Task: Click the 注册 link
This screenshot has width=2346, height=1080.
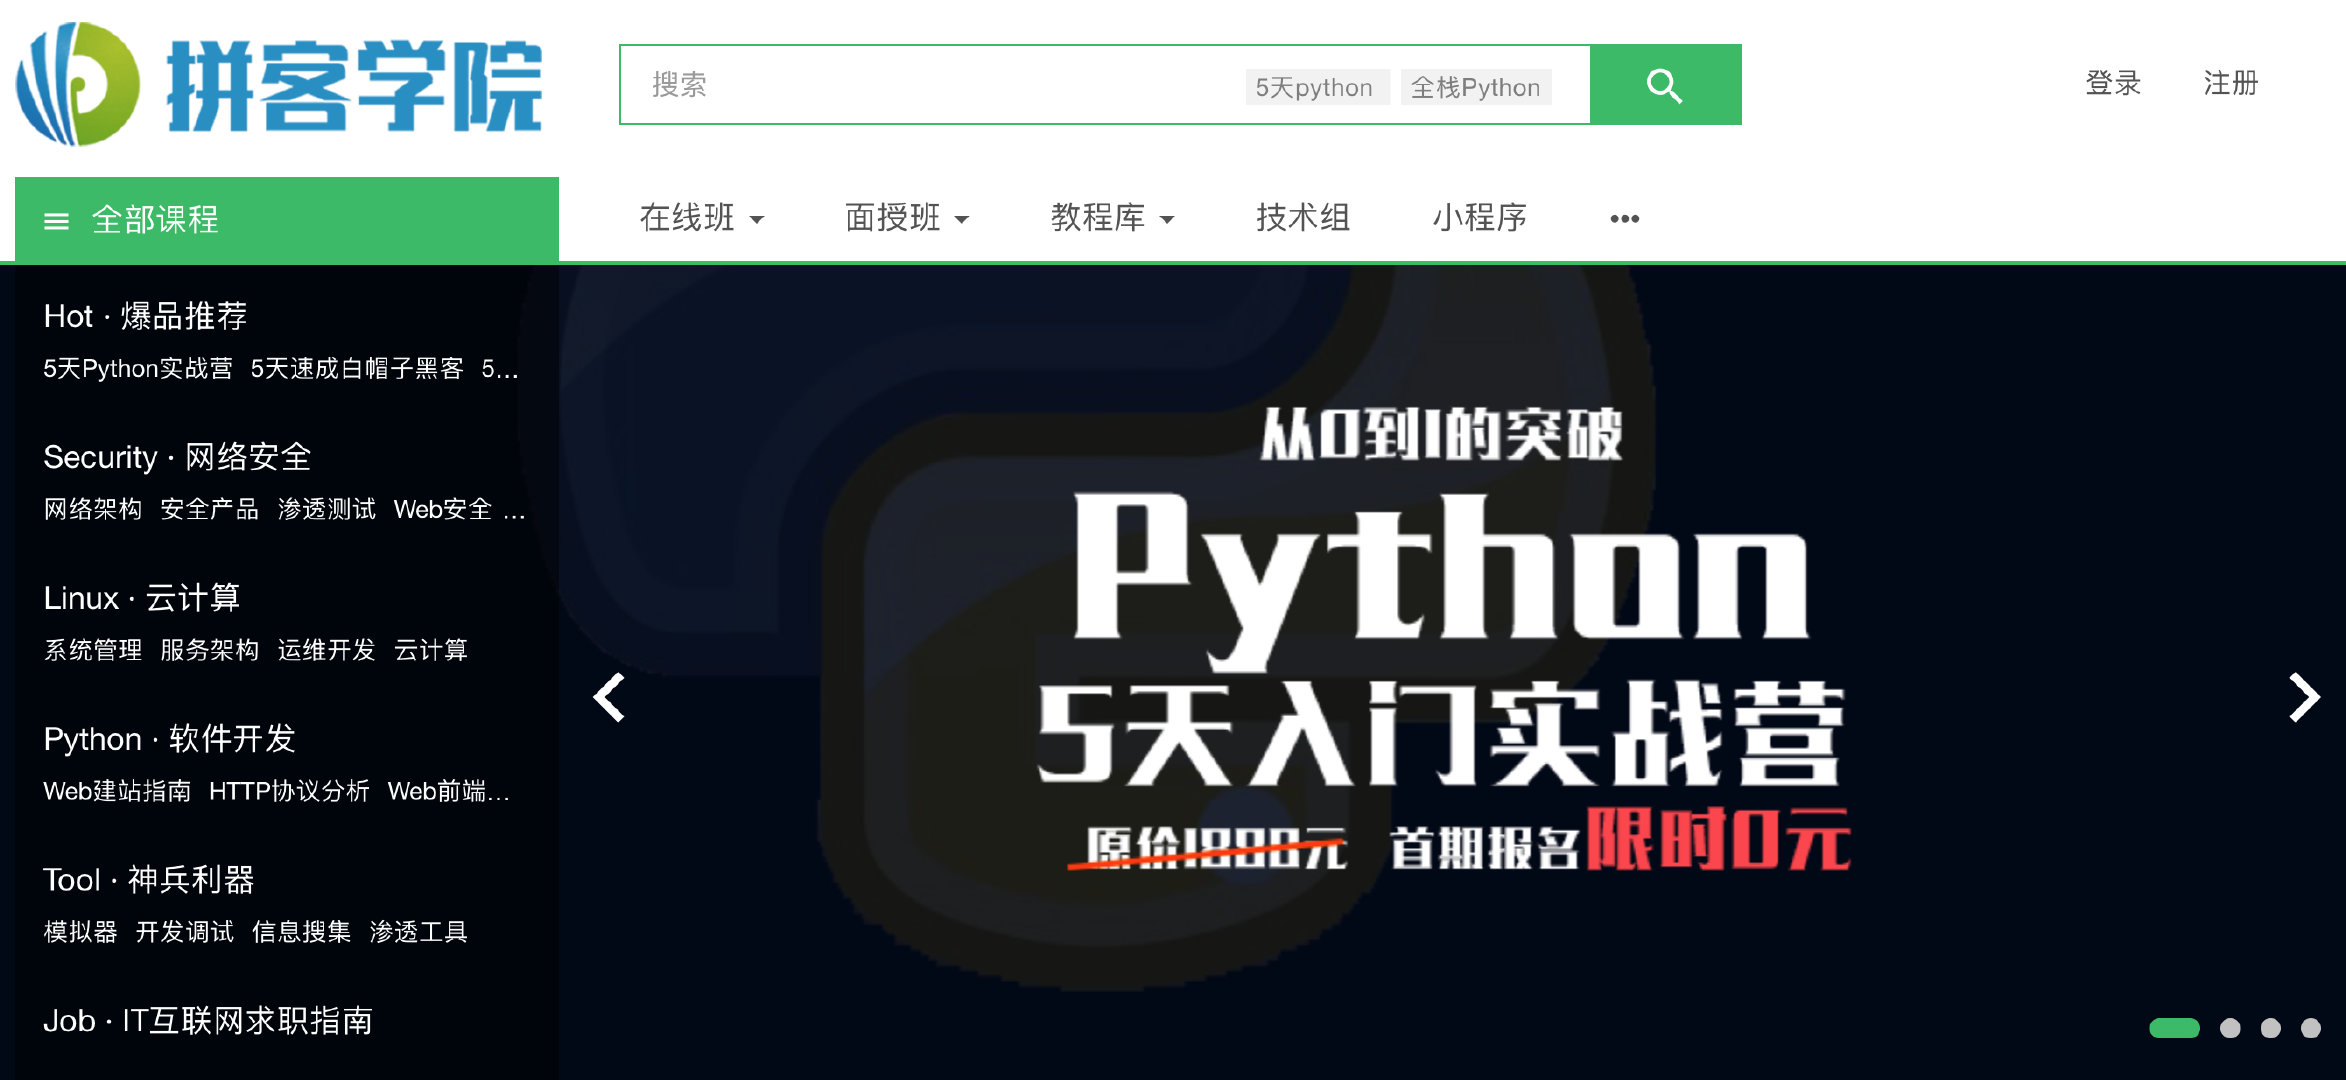Action: point(2231,83)
